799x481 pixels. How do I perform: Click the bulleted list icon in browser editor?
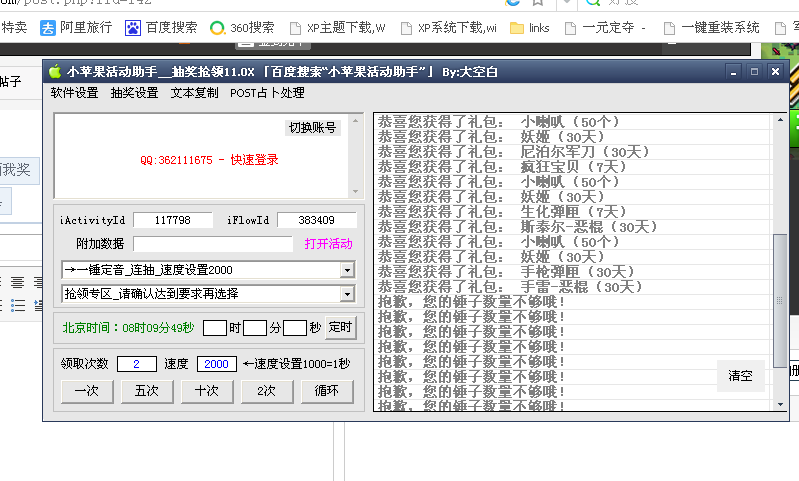point(18,305)
